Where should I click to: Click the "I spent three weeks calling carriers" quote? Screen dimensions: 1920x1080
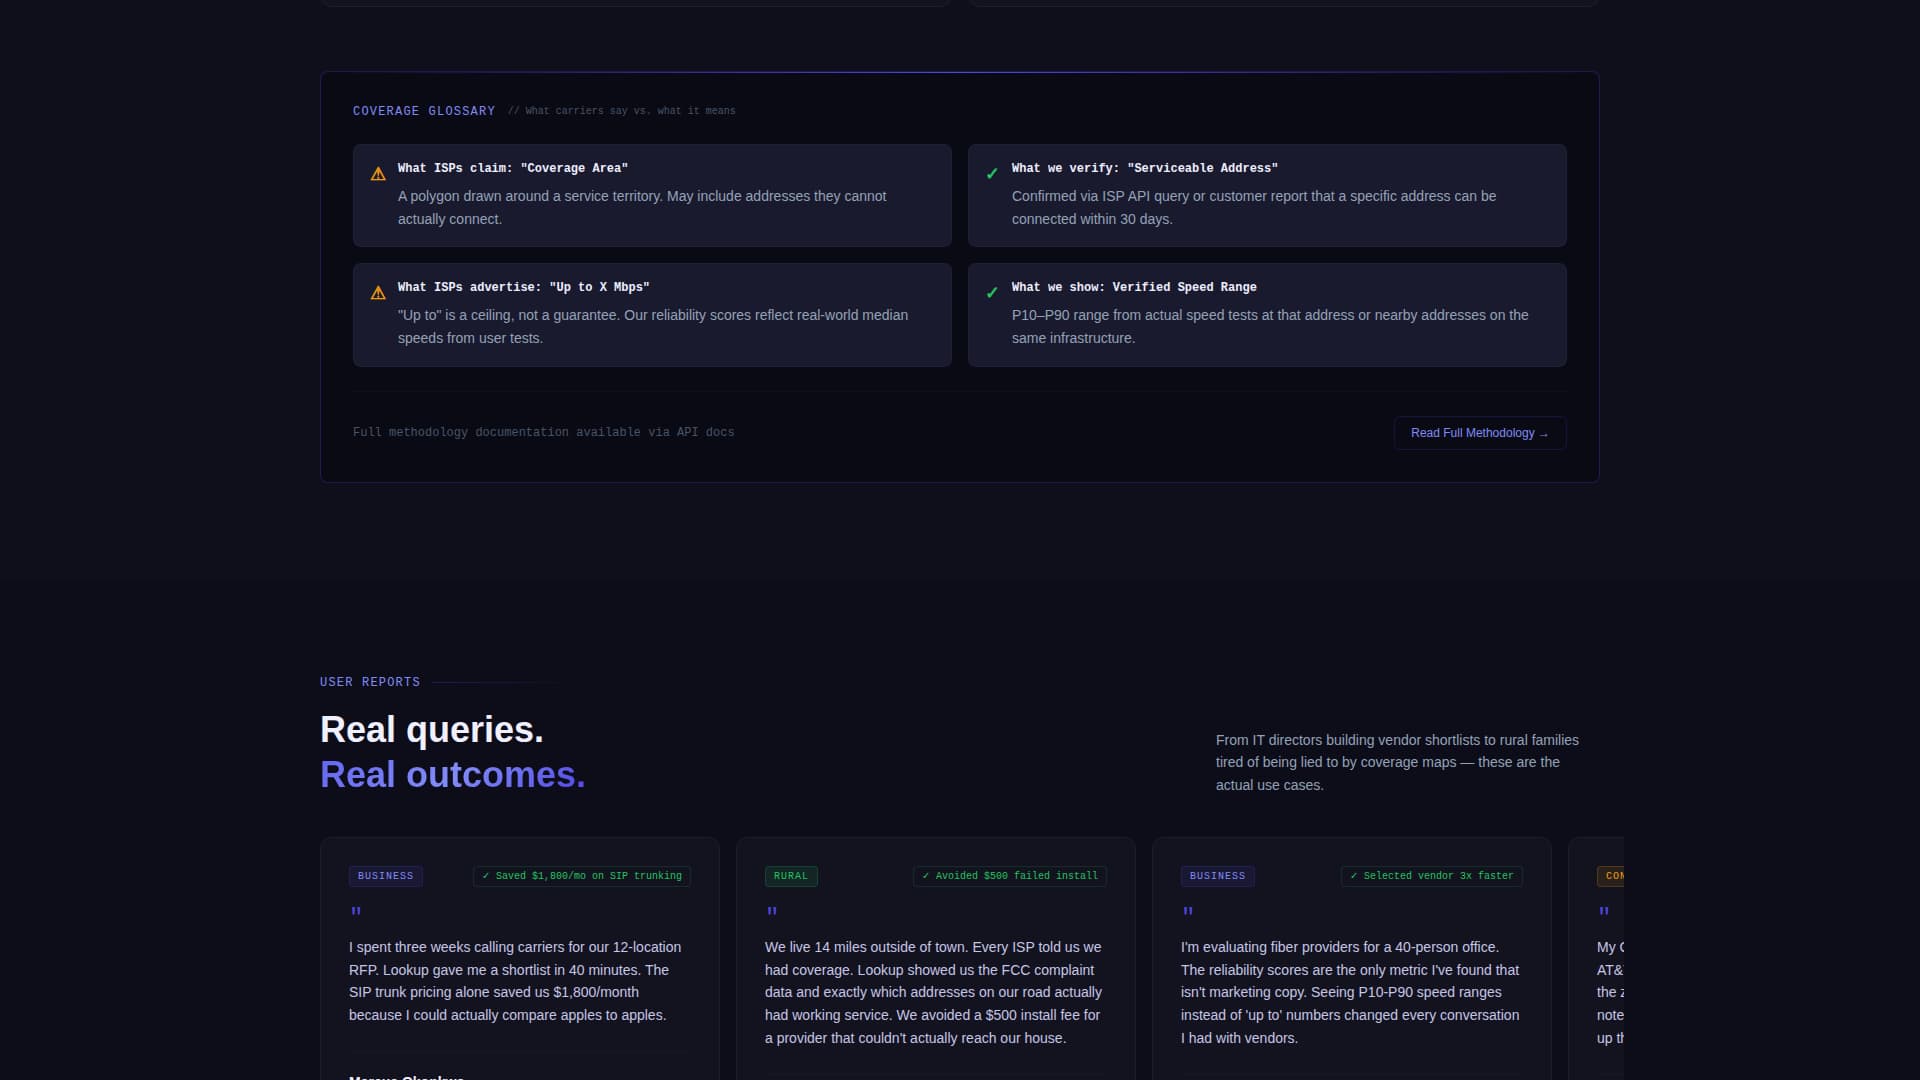pos(515,981)
